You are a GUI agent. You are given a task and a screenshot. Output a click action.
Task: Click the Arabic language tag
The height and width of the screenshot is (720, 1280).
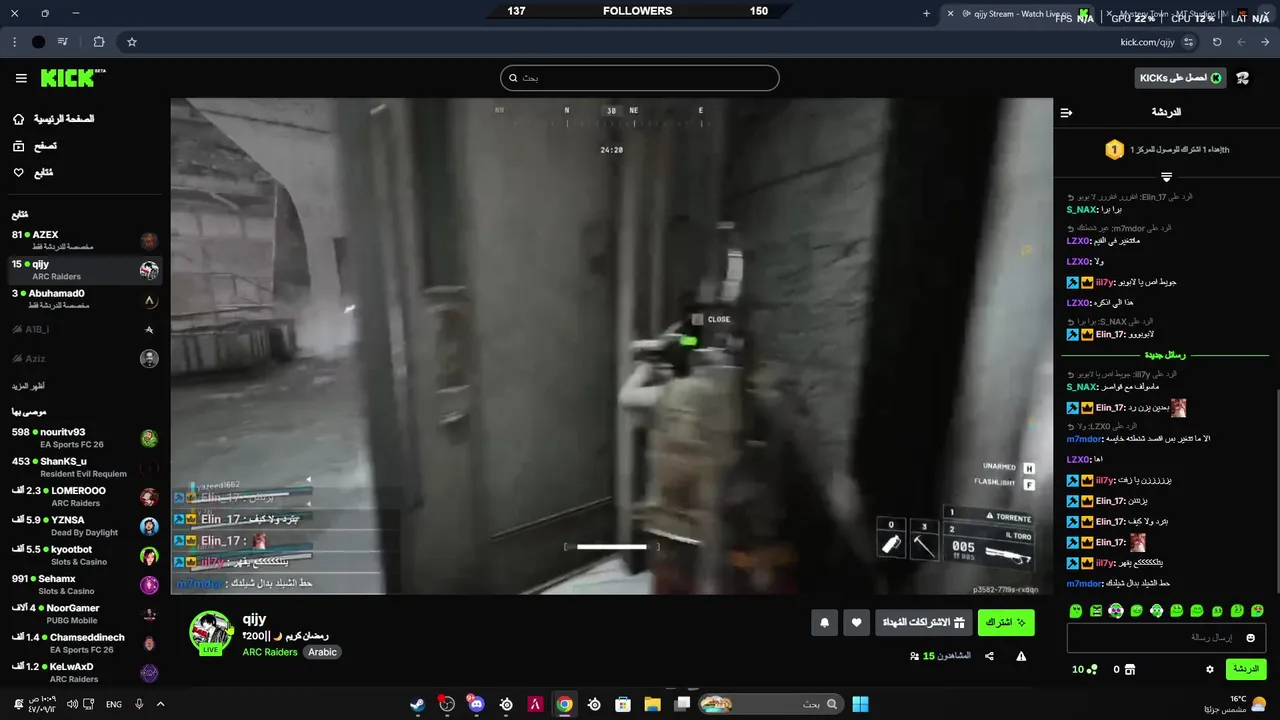tap(322, 652)
